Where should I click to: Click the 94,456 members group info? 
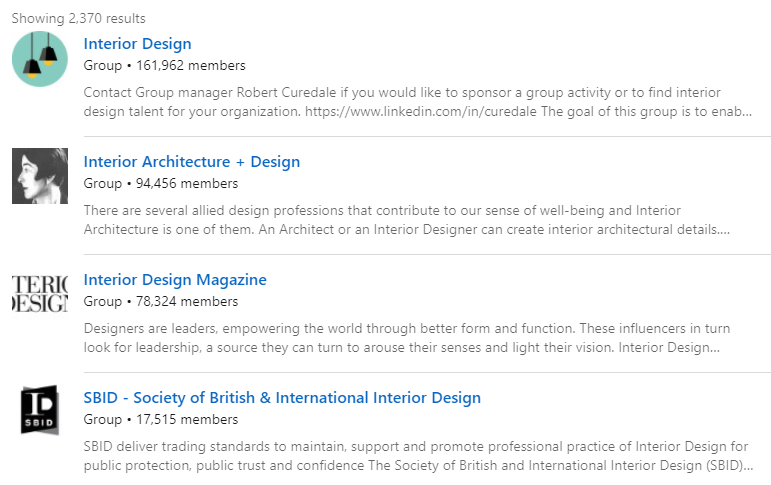160,183
